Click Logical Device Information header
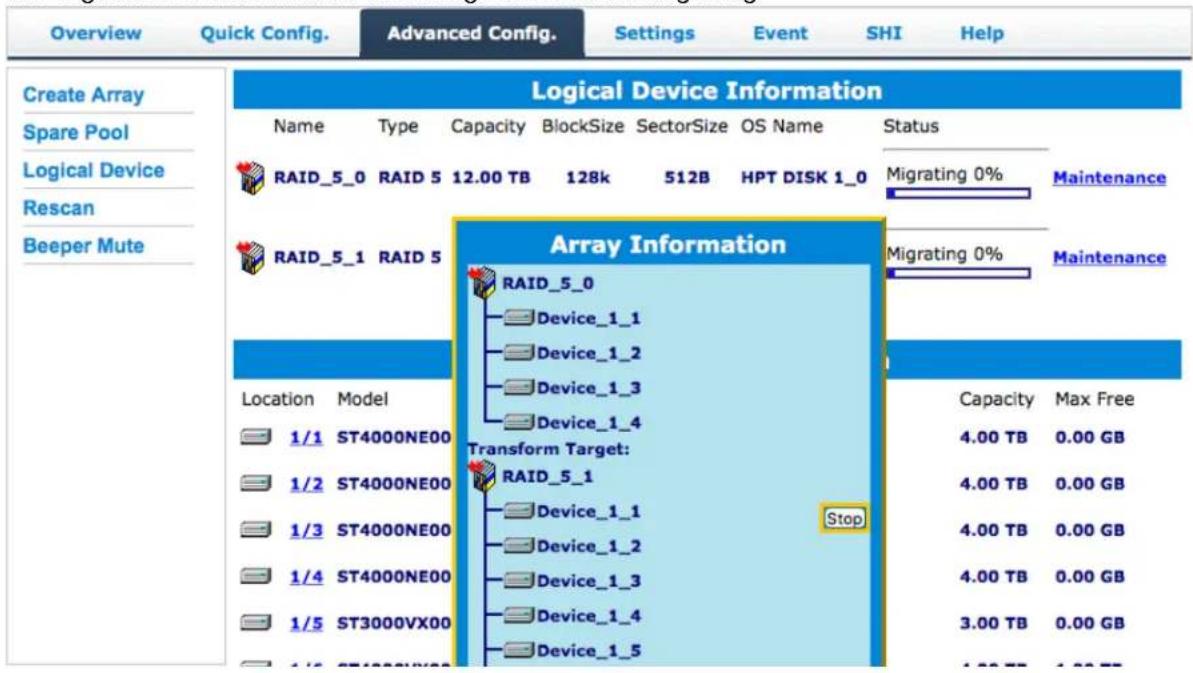This screenshot has height=673, width=1193. [x=707, y=91]
